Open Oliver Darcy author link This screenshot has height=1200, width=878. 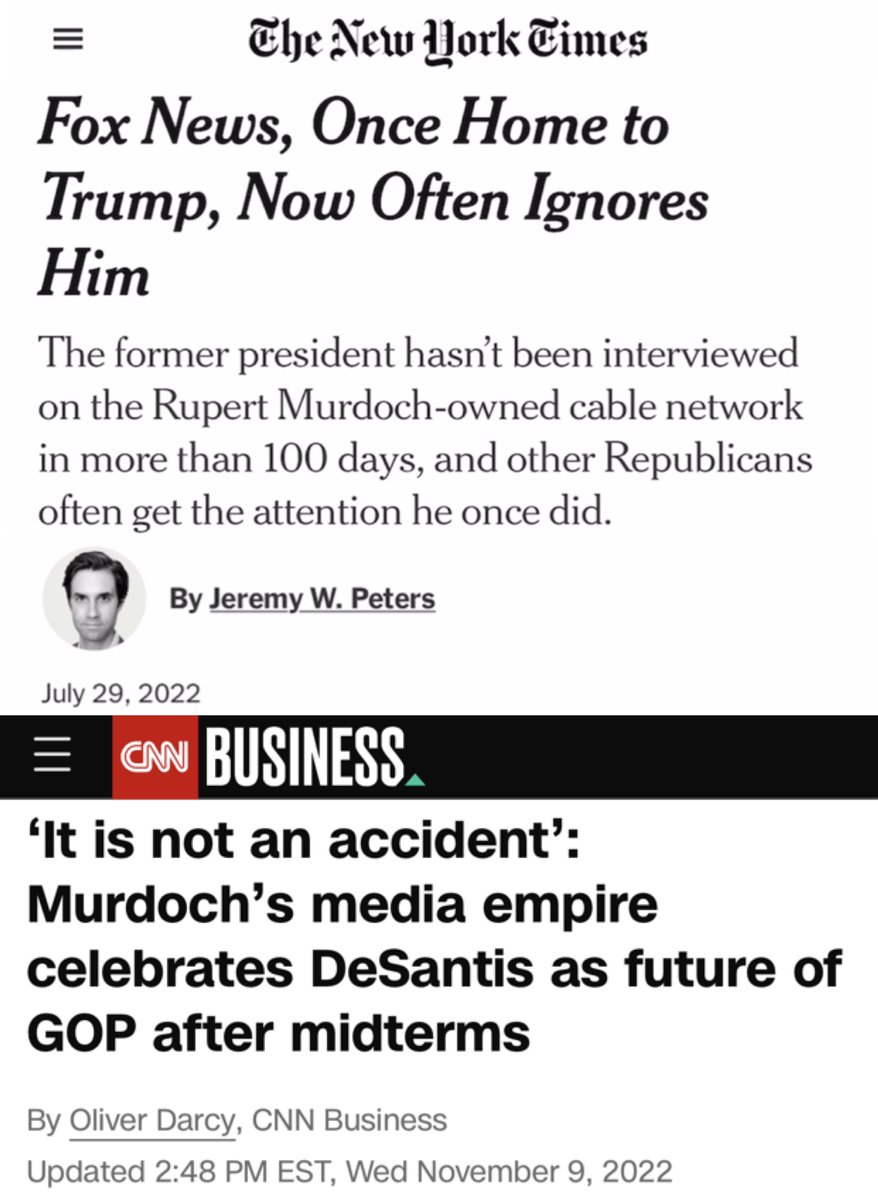click(153, 1120)
